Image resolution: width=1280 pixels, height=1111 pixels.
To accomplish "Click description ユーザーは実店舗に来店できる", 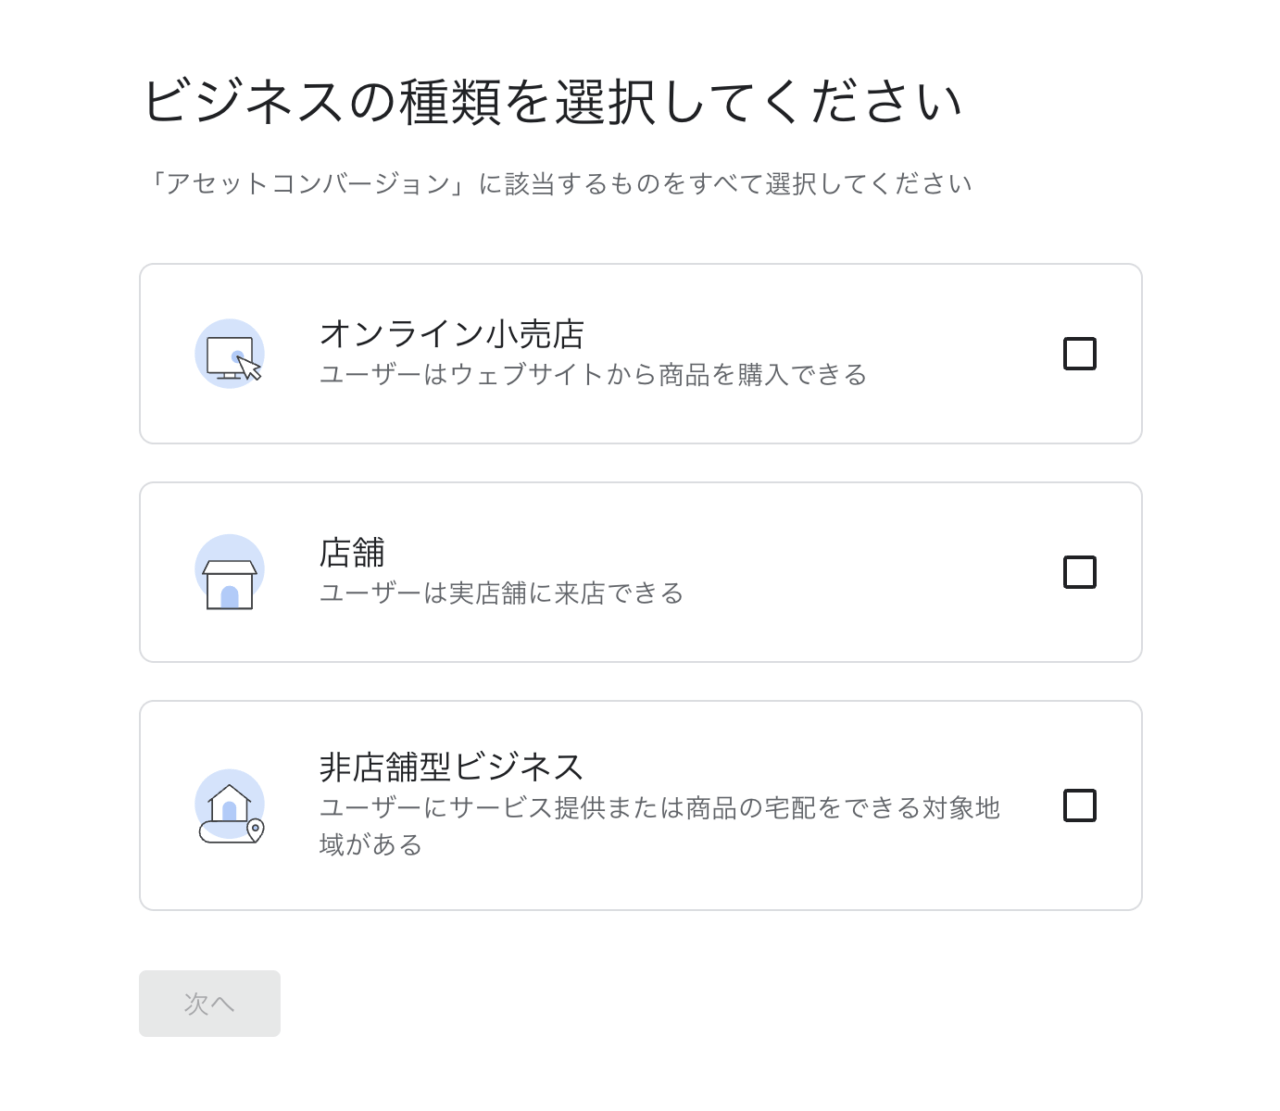I will coord(502,593).
